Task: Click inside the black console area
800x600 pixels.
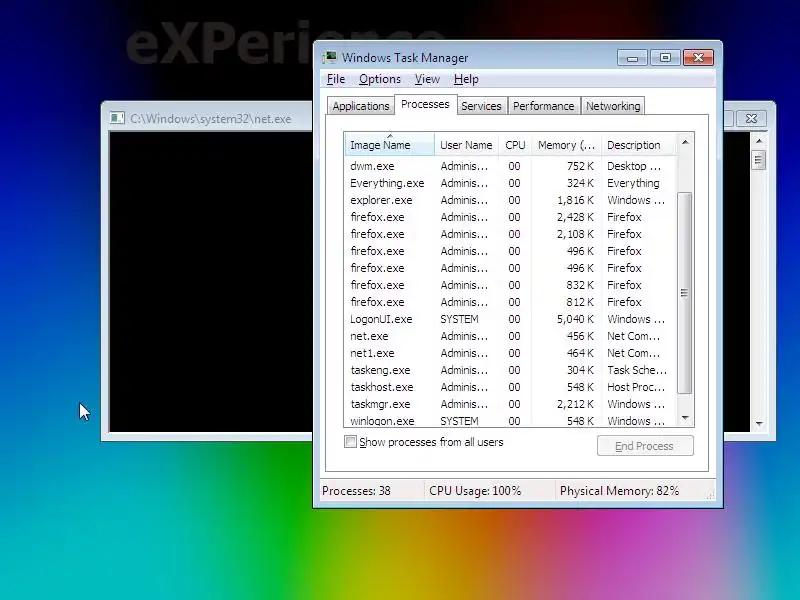Action: pyautogui.click(x=210, y=282)
